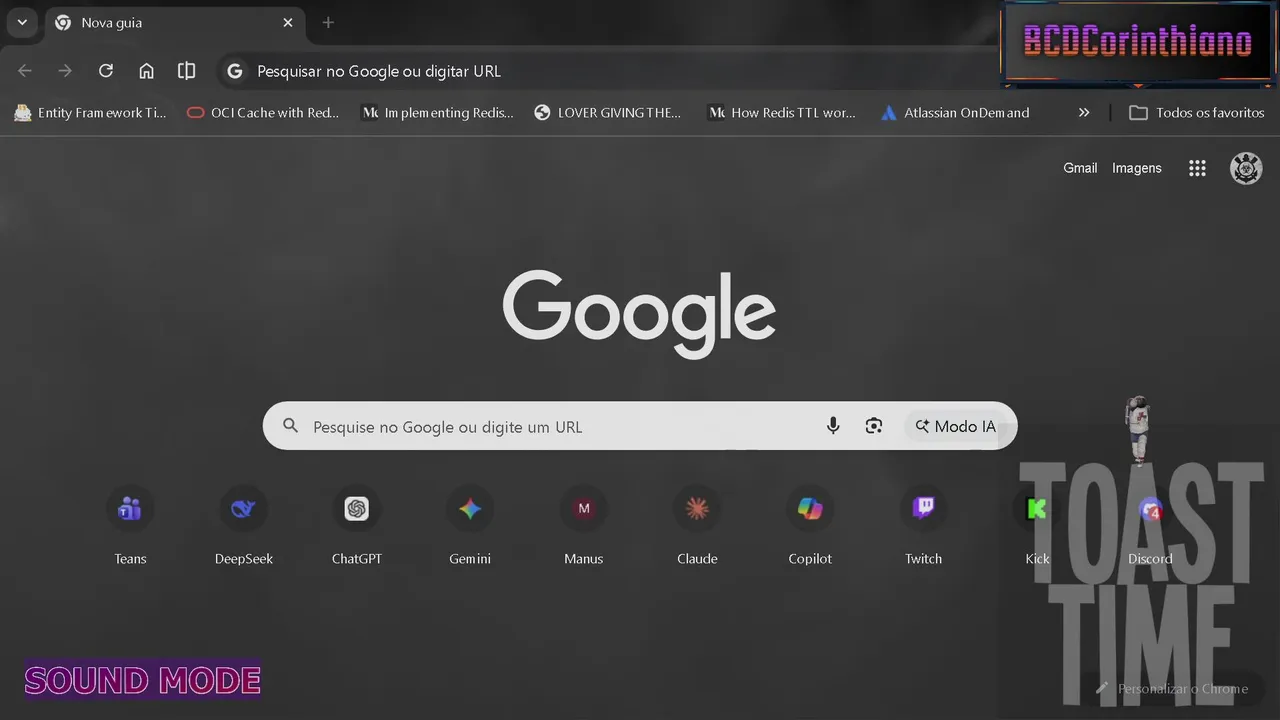Open a new tab with plus button
Image resolution: width=1280 pixels, height=720 pixels.
(x=328, y=22)
